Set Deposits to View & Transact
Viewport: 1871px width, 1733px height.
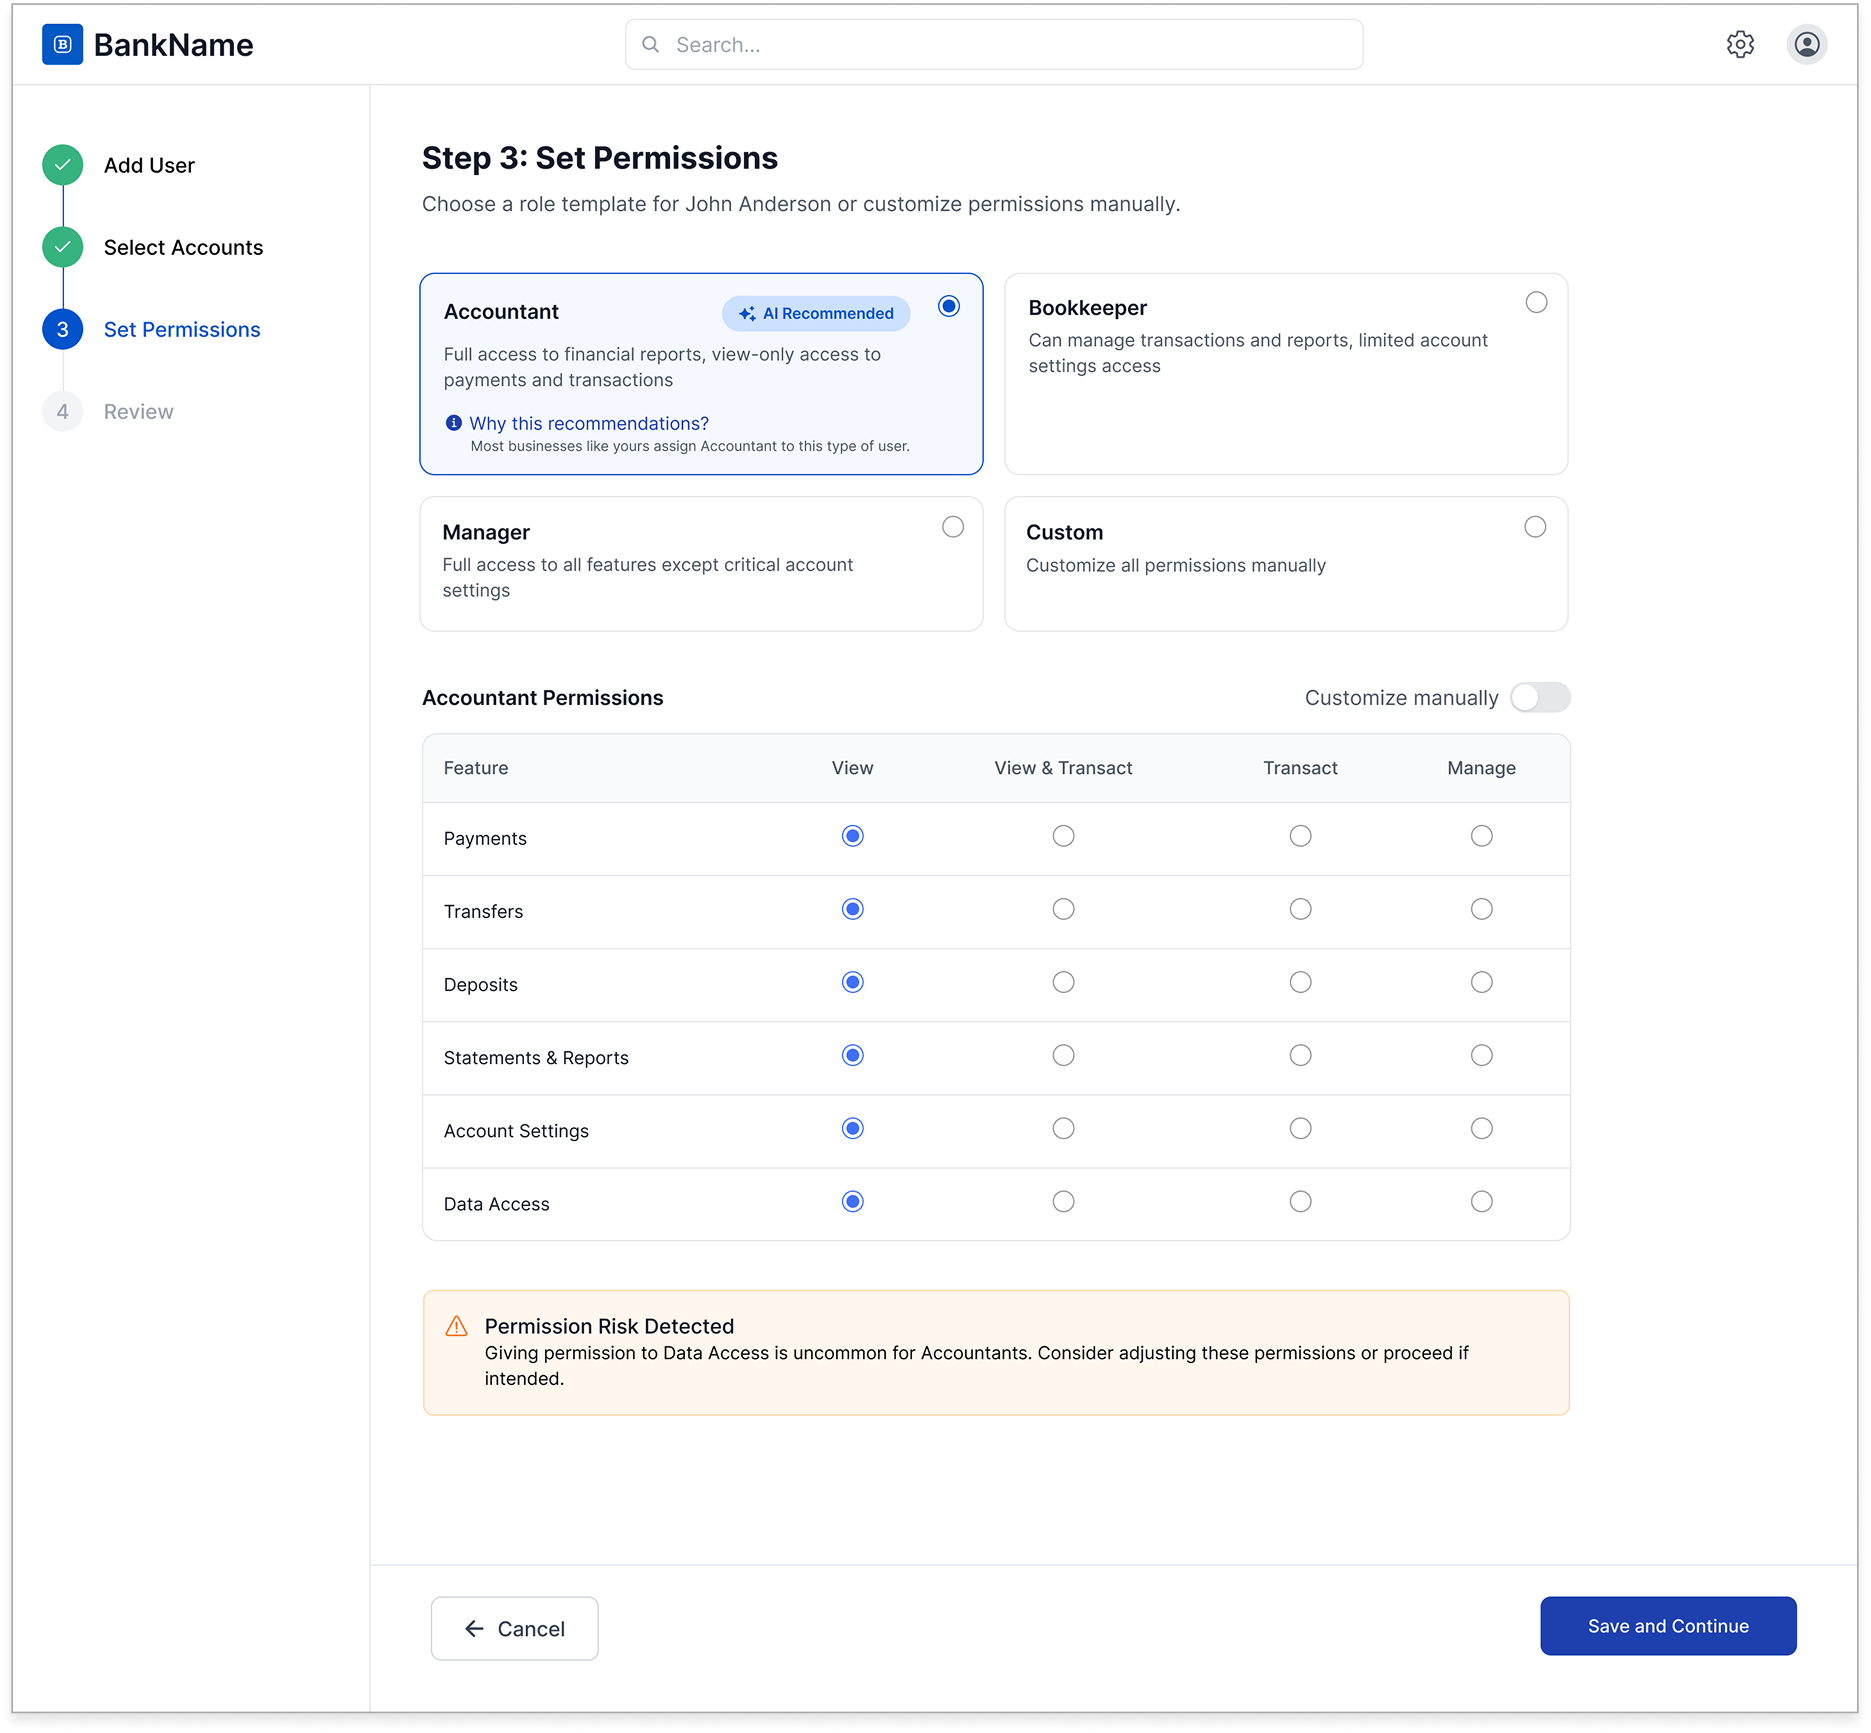(1063, 982)
